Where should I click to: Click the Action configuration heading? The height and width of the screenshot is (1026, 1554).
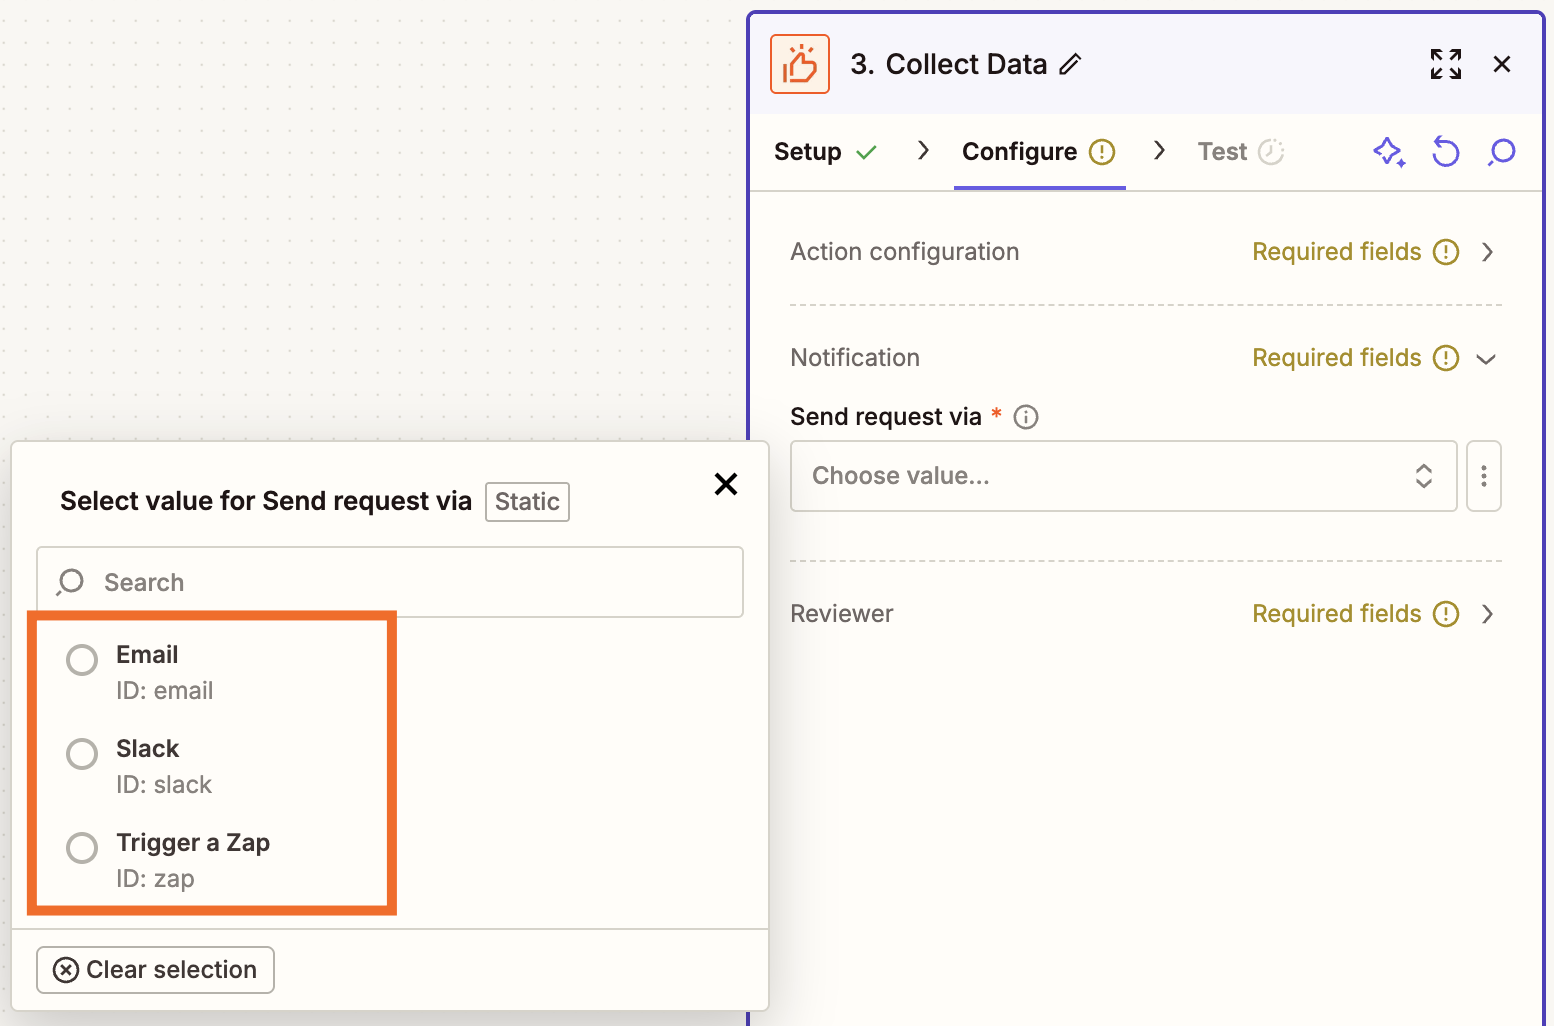(x=904, y=252)
